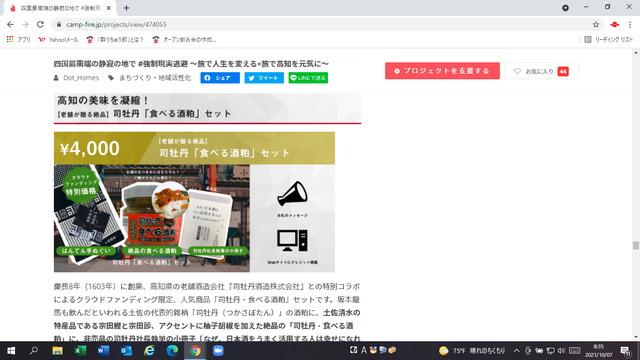Open the Chrome three-dot menu
This screenshot has height=360, width=640.
click(630, 24)
